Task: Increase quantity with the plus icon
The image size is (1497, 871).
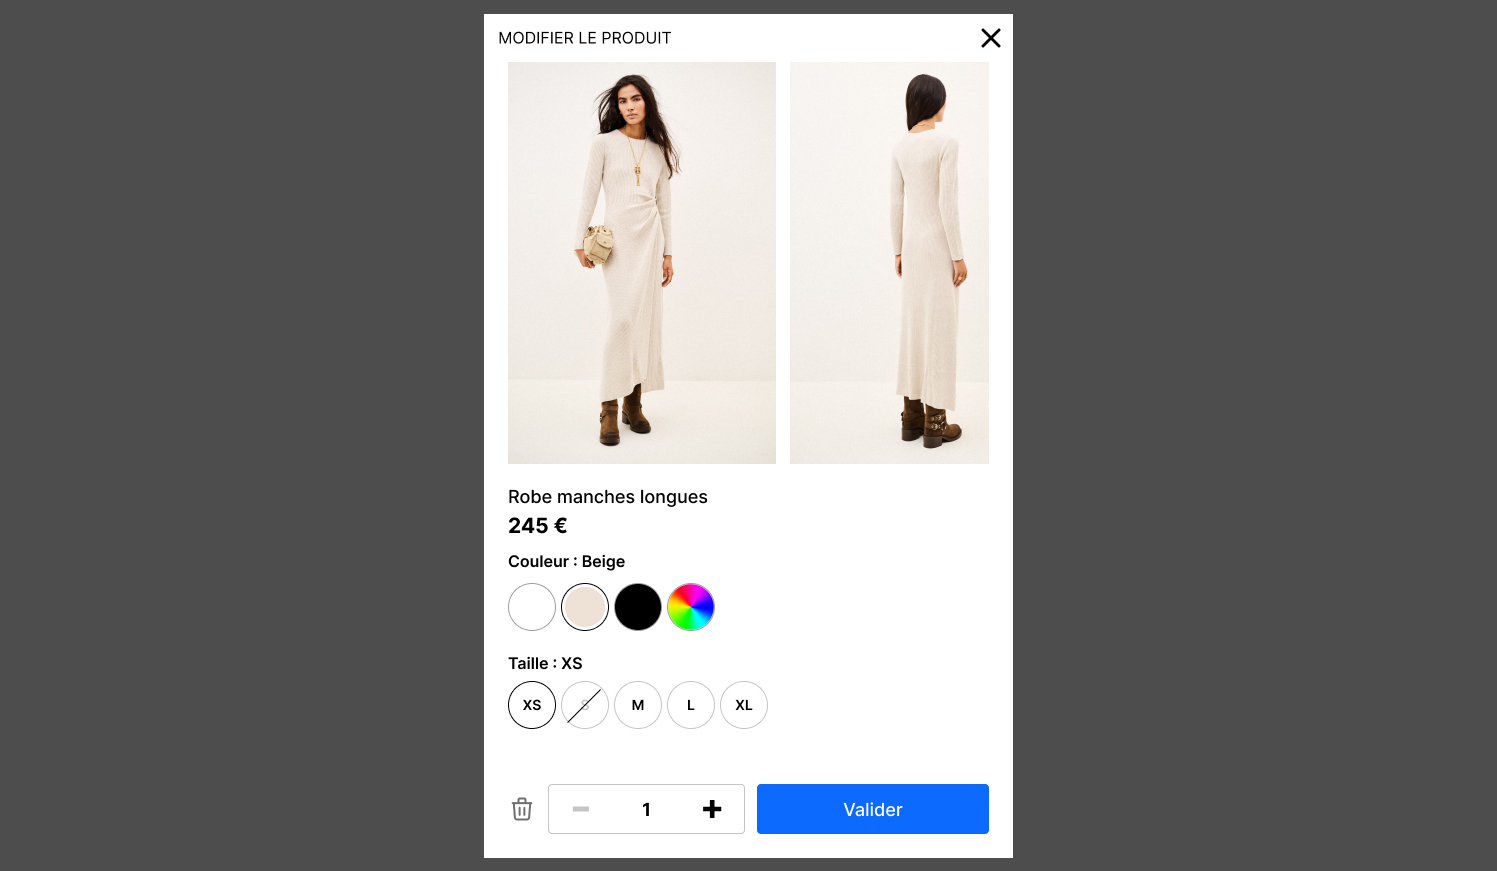Action: [x=712, y=809]
